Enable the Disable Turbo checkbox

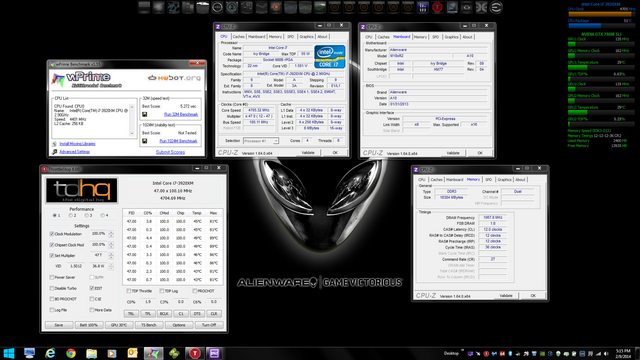[x=52, y=288]
